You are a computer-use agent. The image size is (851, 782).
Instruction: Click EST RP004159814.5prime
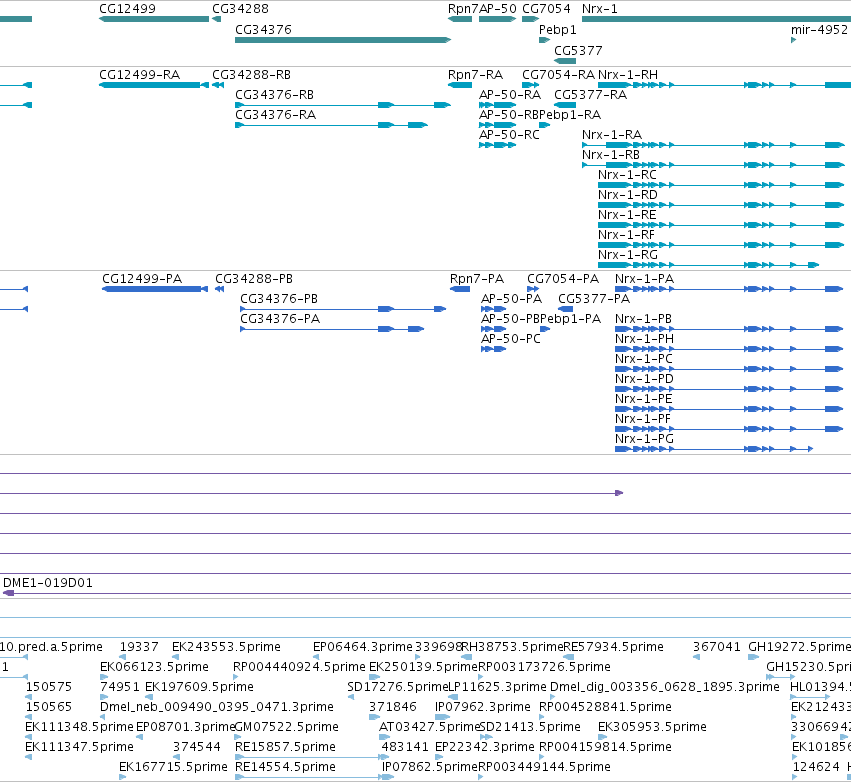[x=605, y=747]
